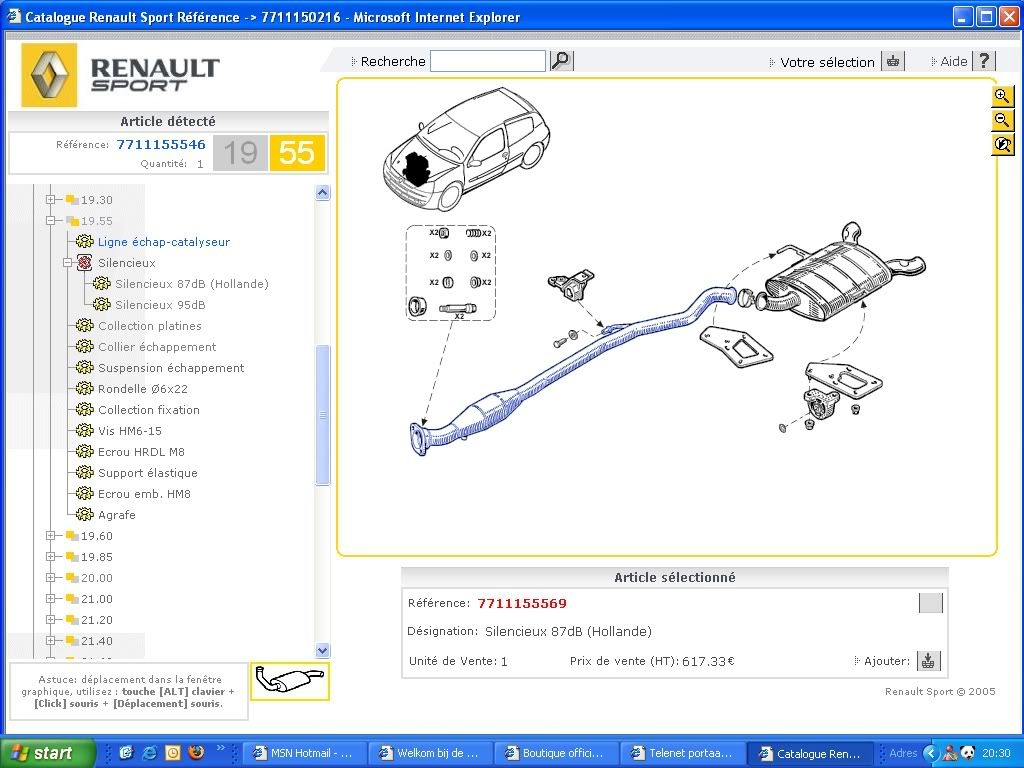Expand the 20.00 tree node
Viewport: 1024px width, 768px height.
(x=50, y=577)
